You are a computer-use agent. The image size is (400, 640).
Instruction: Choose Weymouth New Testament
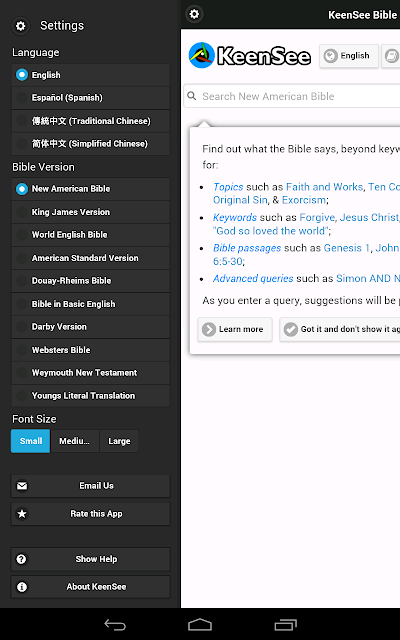coord(90,373)
